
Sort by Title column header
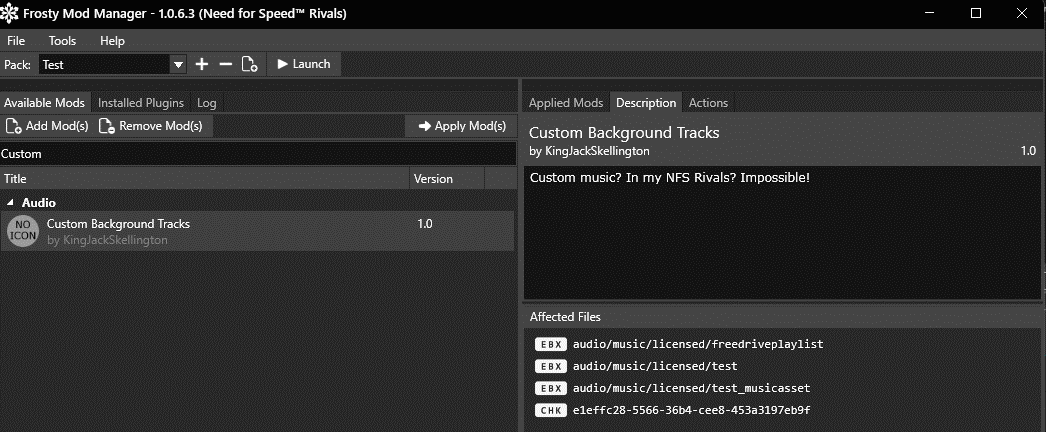coord(204,179)
